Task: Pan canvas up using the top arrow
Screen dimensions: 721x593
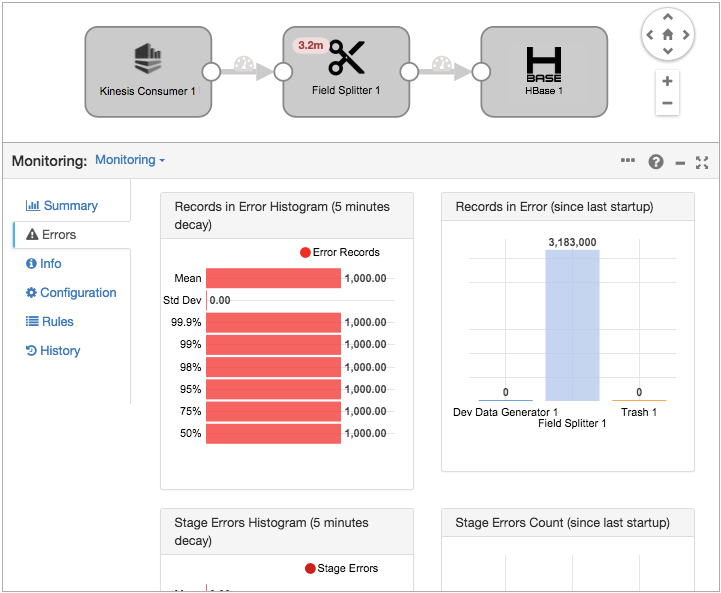Action: point(667,16)
